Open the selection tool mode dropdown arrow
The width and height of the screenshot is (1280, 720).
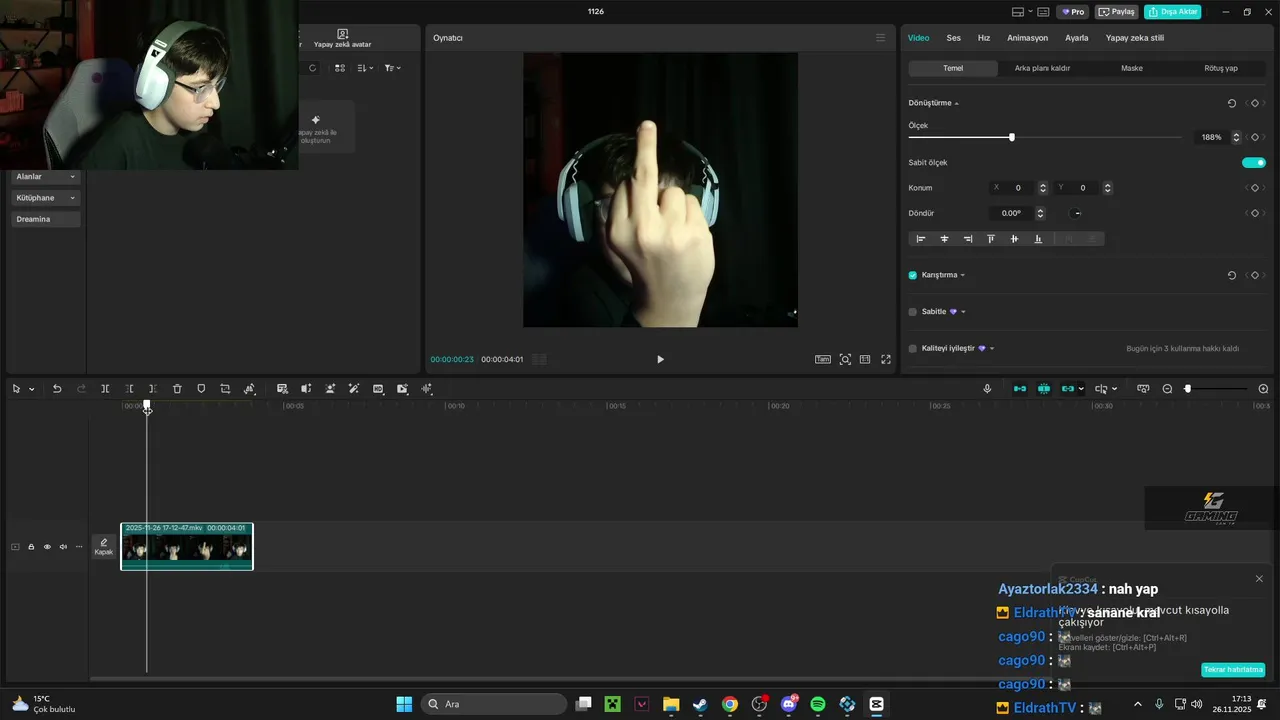pyautogui.click(x=32, y=389)
